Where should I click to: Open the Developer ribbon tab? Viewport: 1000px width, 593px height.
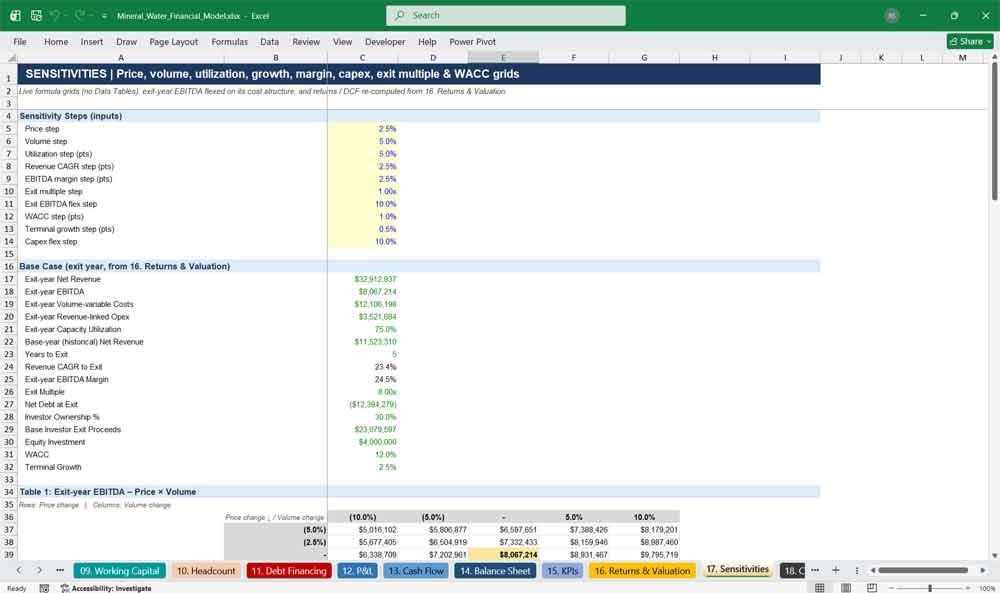coord(385,41)
